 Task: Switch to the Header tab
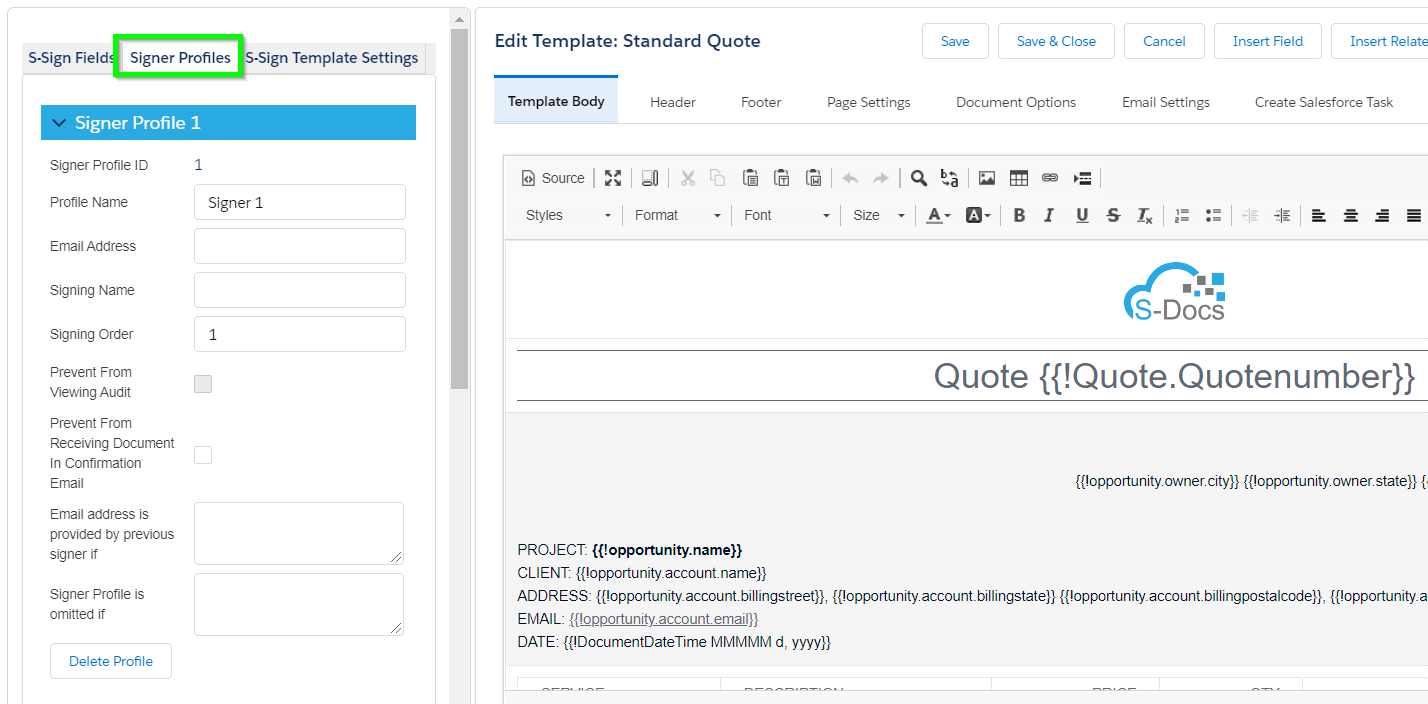673,102
